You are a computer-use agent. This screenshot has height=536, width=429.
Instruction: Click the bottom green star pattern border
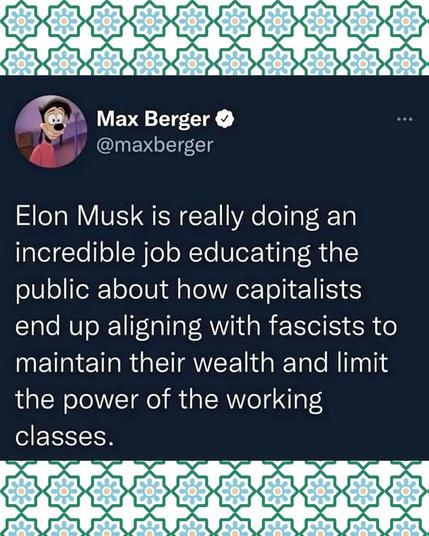pos(214,498)
